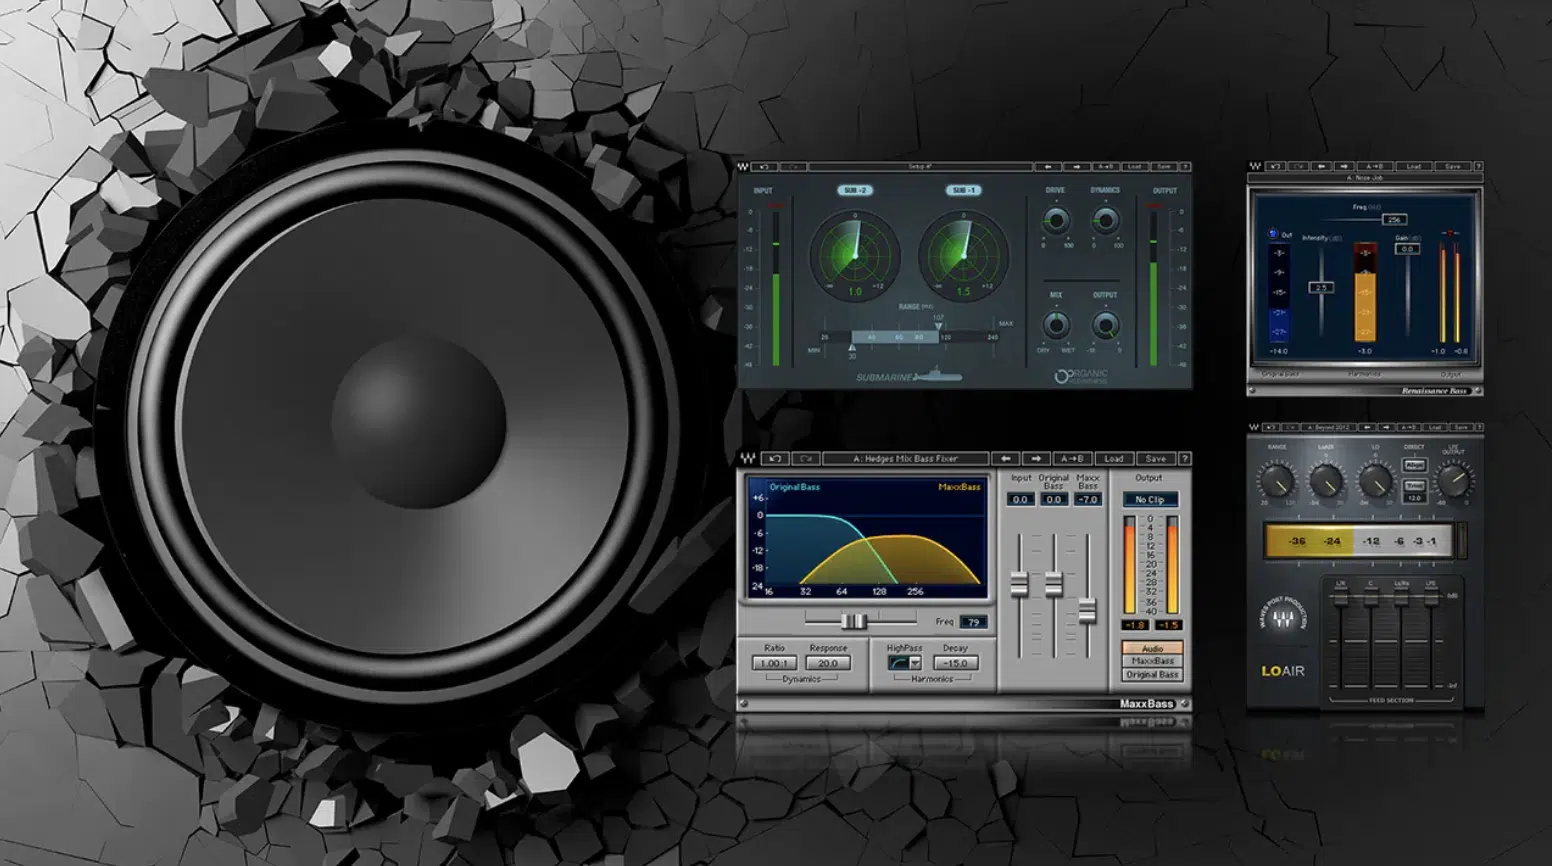This screenshot has height=866, width=1552.
Task: Open help question mark in MaxxBass
Action: (1185, 459)
